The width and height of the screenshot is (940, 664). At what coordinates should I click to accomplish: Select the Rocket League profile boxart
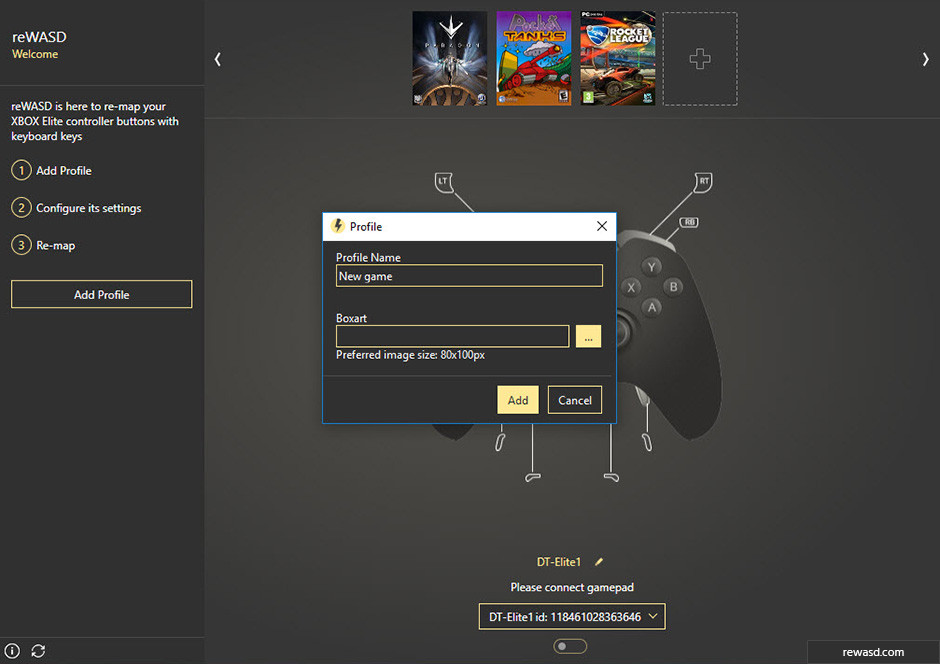[617, 59]
